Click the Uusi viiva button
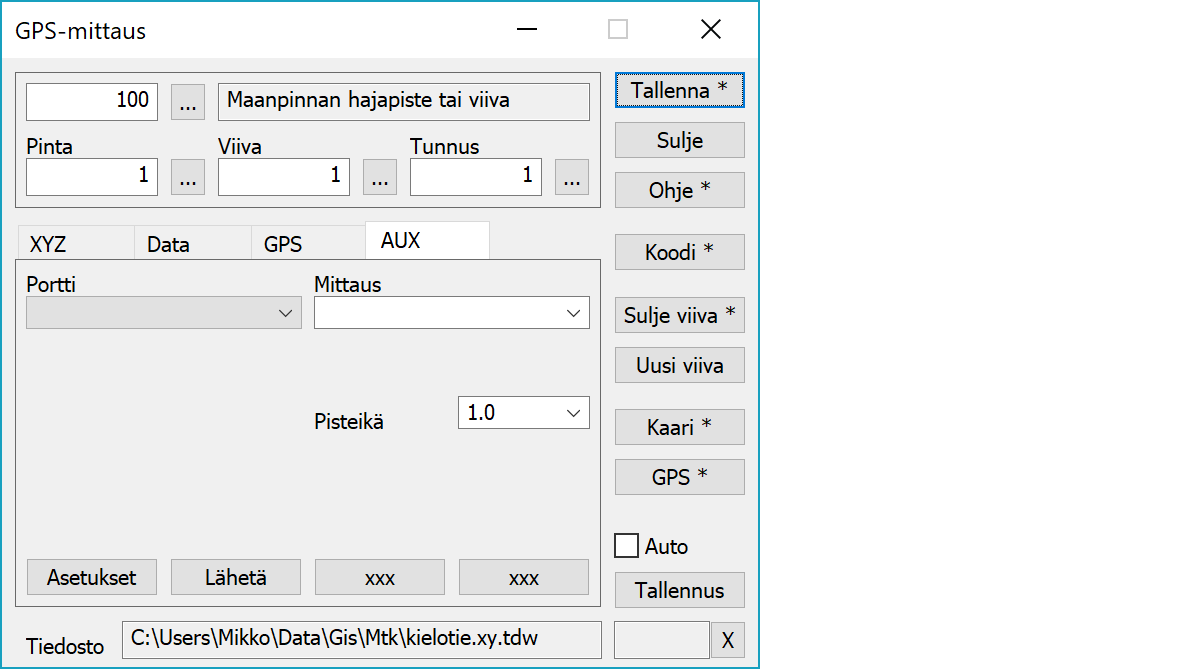Screen dimensions: 1200x669 [679, 366]
